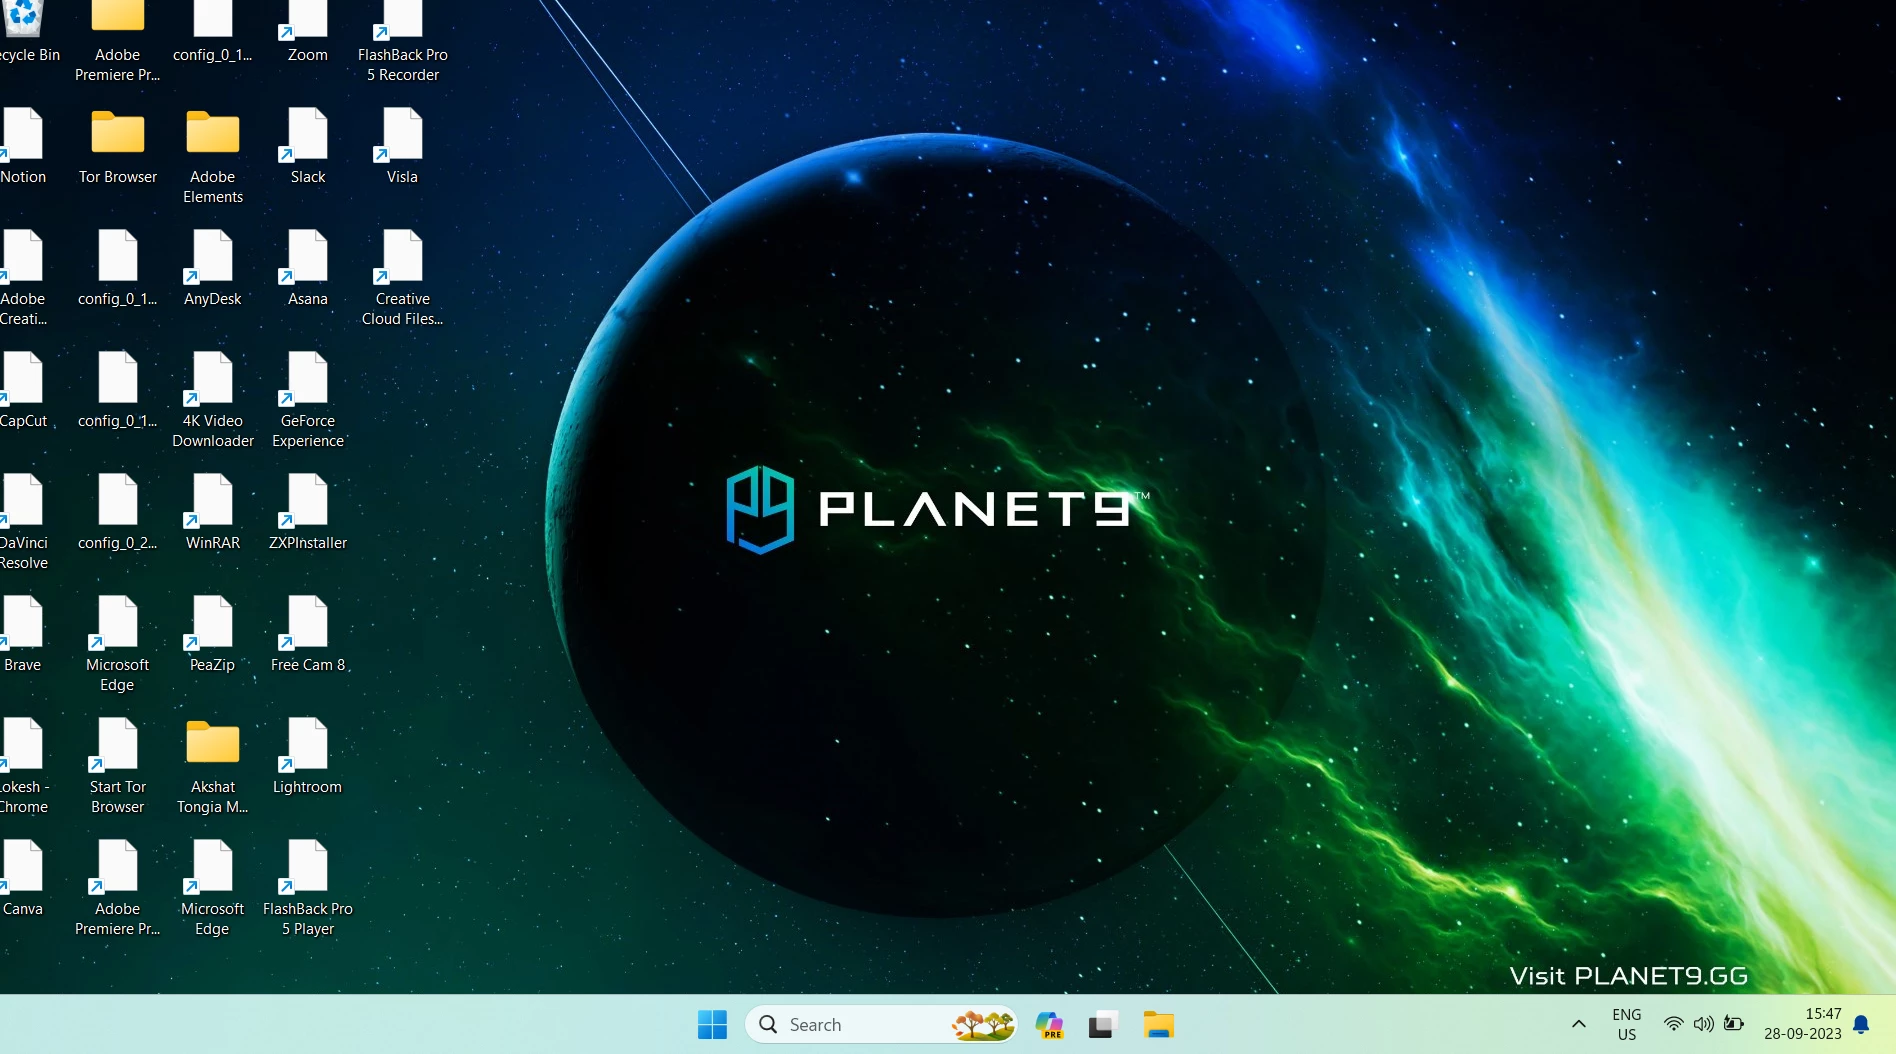
Task: Select the Creative Cloud Files shortcut
Action: point(402,279)
